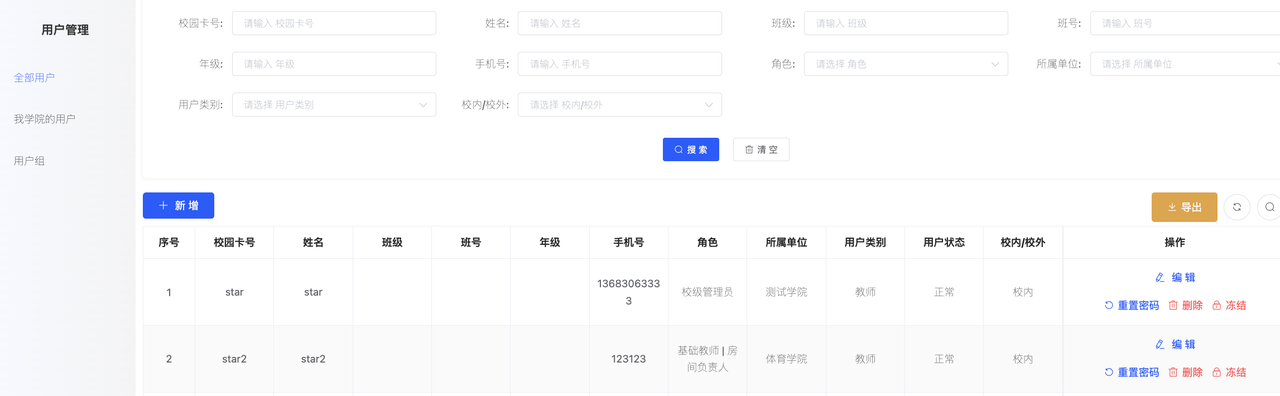Click the refresh icon next to 导出
The width and height of the screenshot is (1280, 396).
(x=1237, y=207)
